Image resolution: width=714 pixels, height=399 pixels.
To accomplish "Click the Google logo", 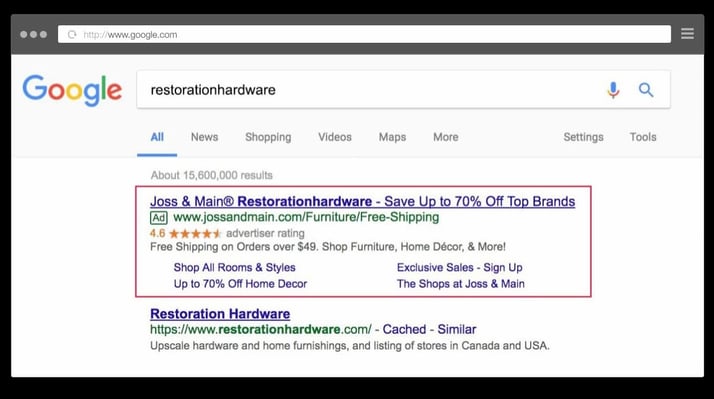I will pyautogui.click(x=72, y=90).
